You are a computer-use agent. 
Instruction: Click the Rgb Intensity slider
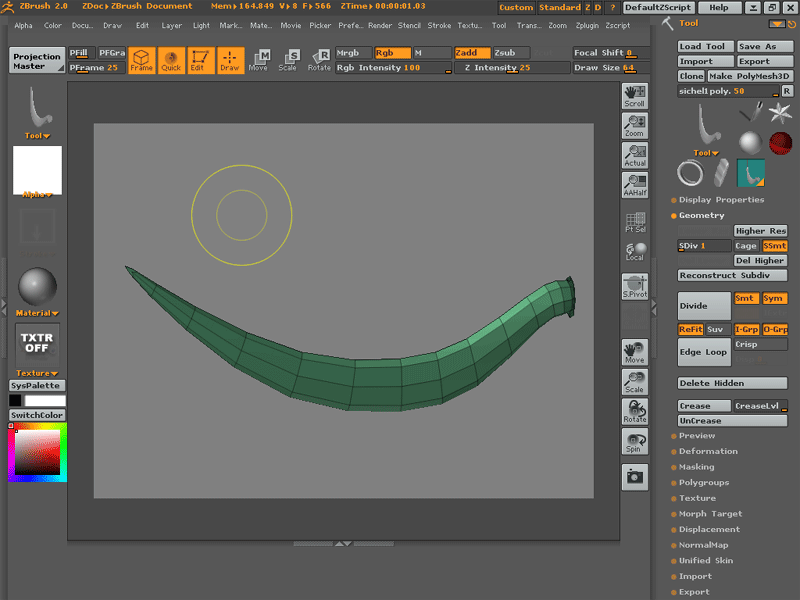(393, 68)
